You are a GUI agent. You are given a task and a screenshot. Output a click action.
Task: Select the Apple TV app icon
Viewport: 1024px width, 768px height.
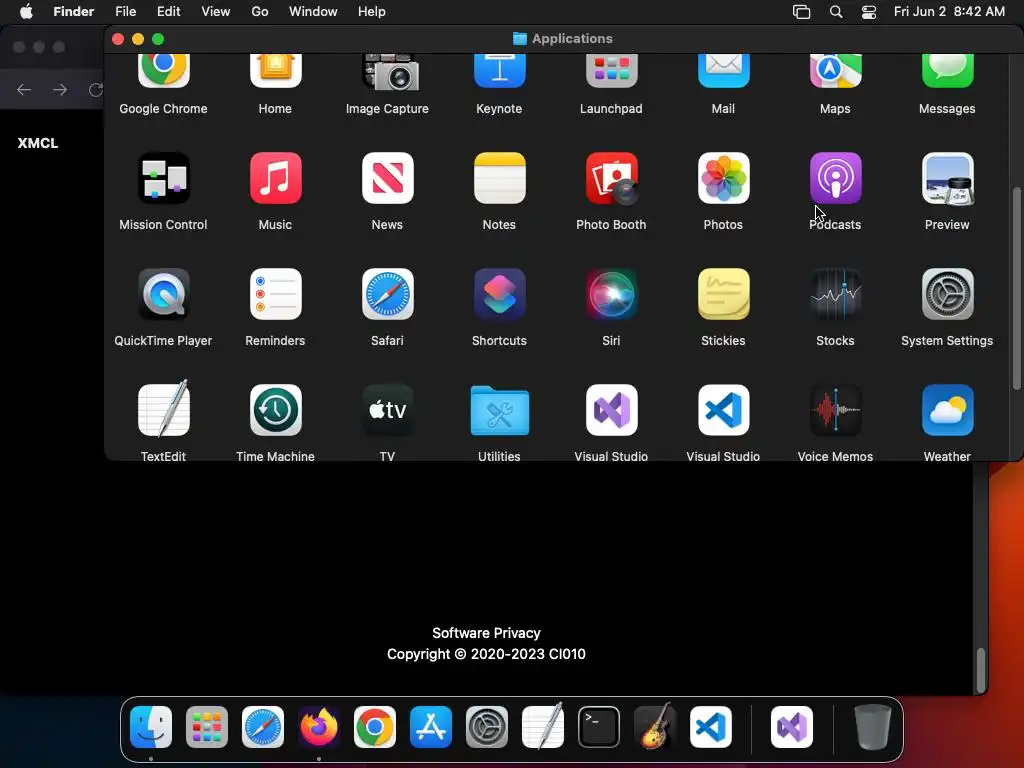coord(387,409)
